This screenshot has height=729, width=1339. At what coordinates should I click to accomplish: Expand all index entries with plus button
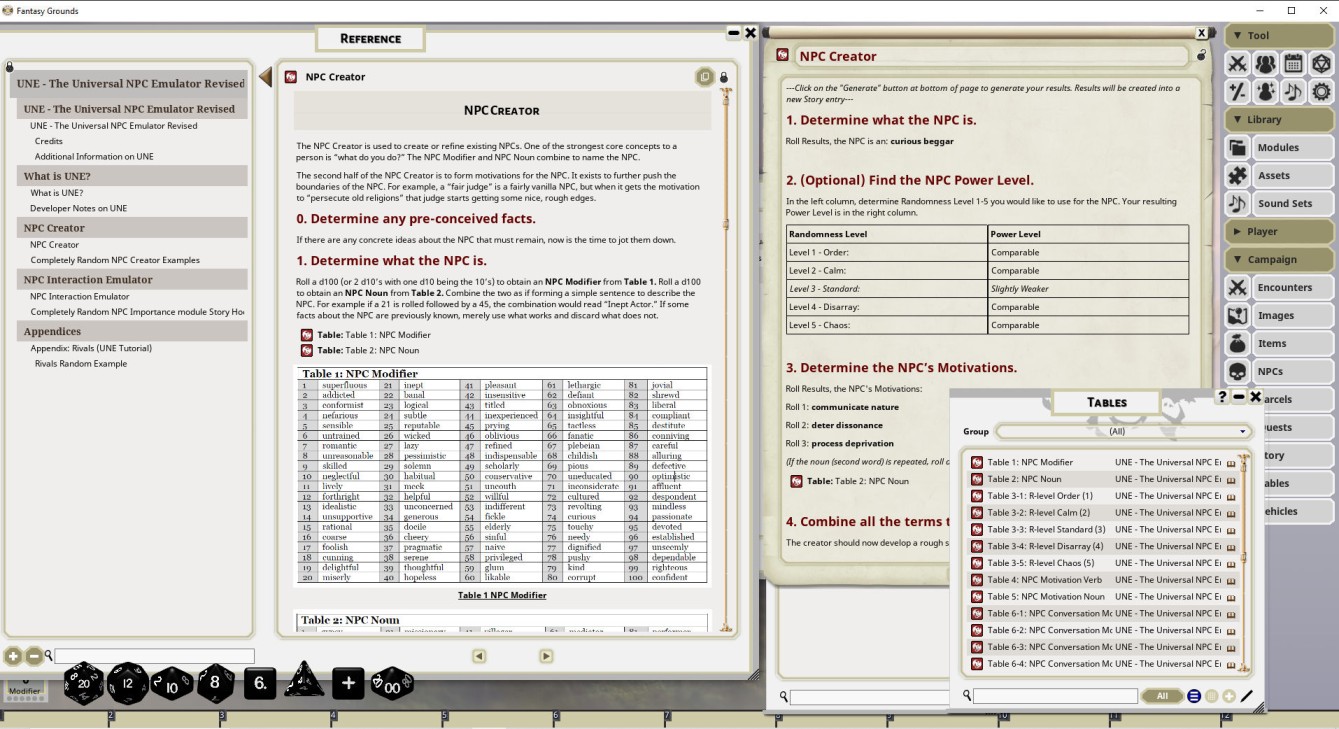click(13, 656)
